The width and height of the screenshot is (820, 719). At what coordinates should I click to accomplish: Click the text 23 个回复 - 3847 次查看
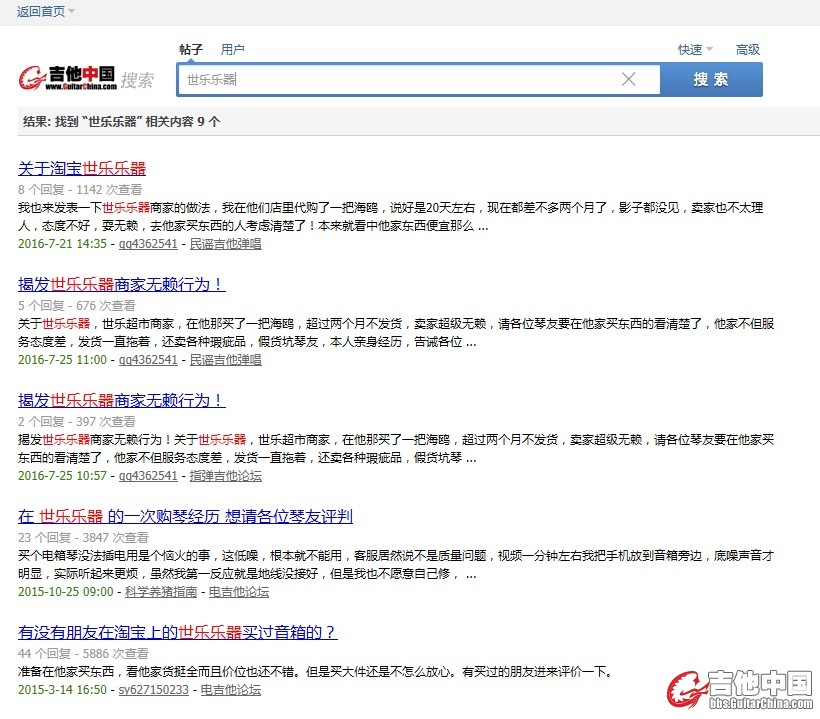tap(83, 538)
